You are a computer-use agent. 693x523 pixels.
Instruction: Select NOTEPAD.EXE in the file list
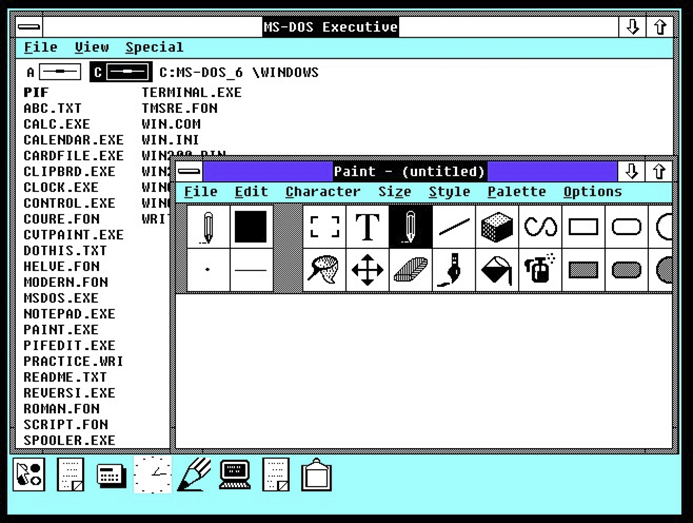[x=69, y=314]
